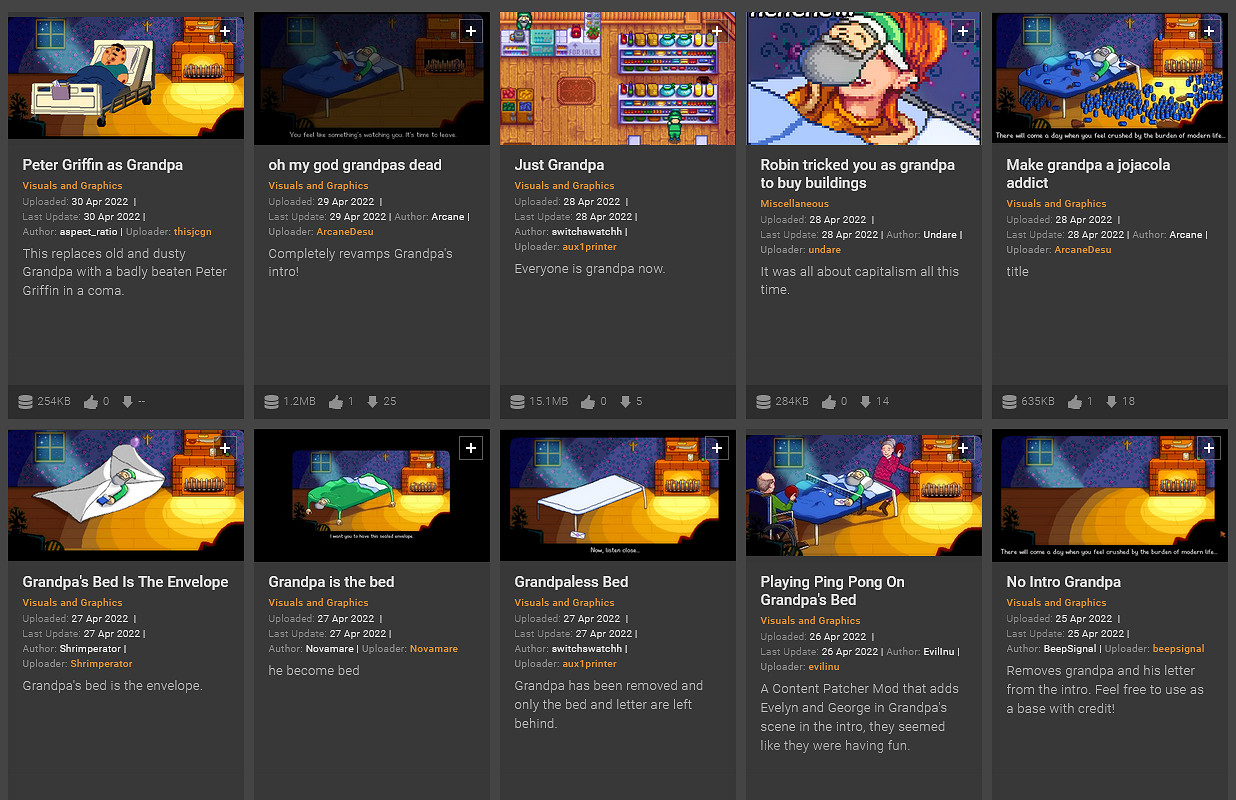Viewport: 1236px width, 800px height.
Task: Click the plus icon on Grandpaless Bed thumbnail
Action: point(717,448)
